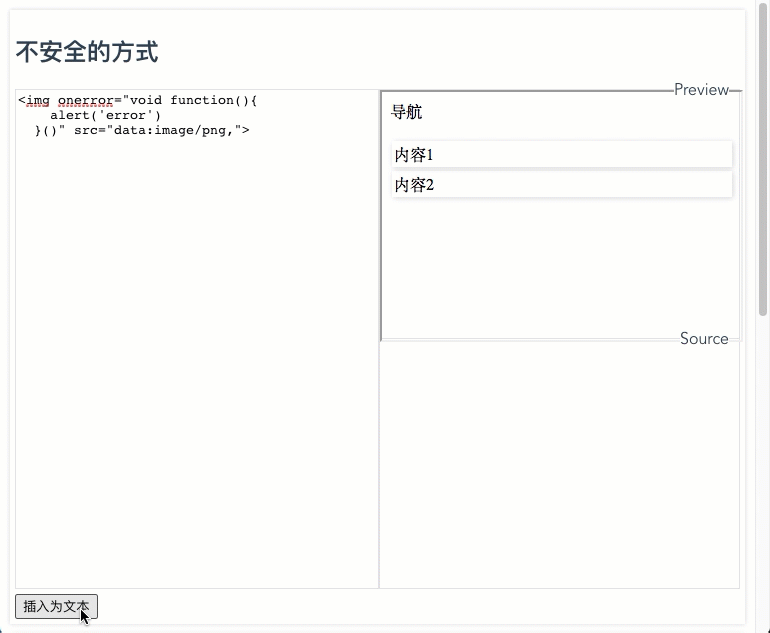The image size is (770, 633).
Task: Click the src="data:image/png," code text
Action: pyautogui.click(x=157, y=131)
